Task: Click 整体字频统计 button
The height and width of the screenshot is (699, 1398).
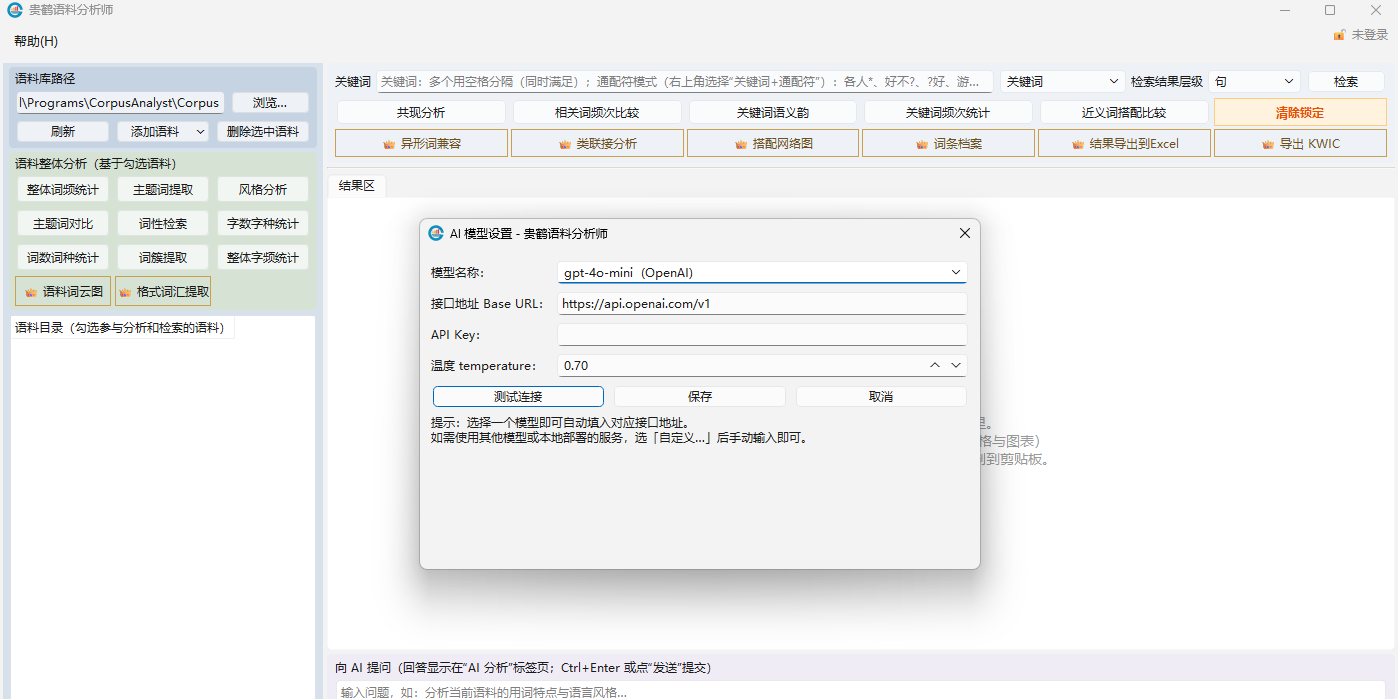Action: (x=263, y=257)
